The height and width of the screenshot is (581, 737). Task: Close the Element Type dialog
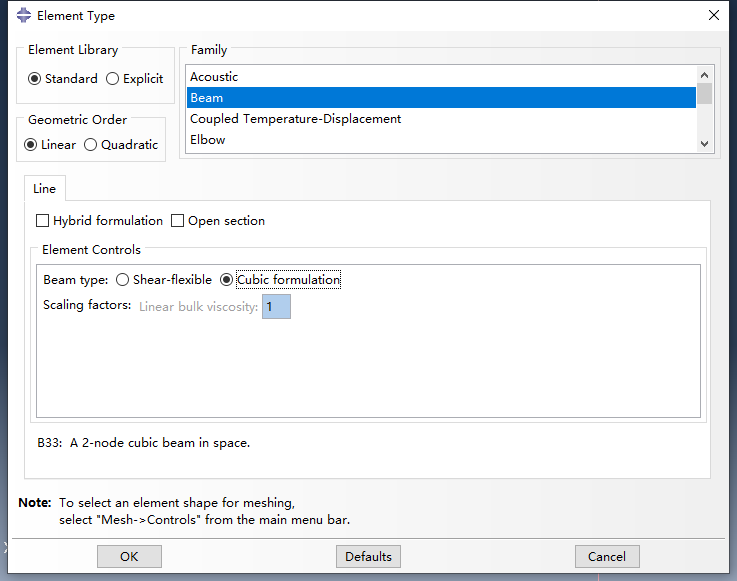click(713, 15)
